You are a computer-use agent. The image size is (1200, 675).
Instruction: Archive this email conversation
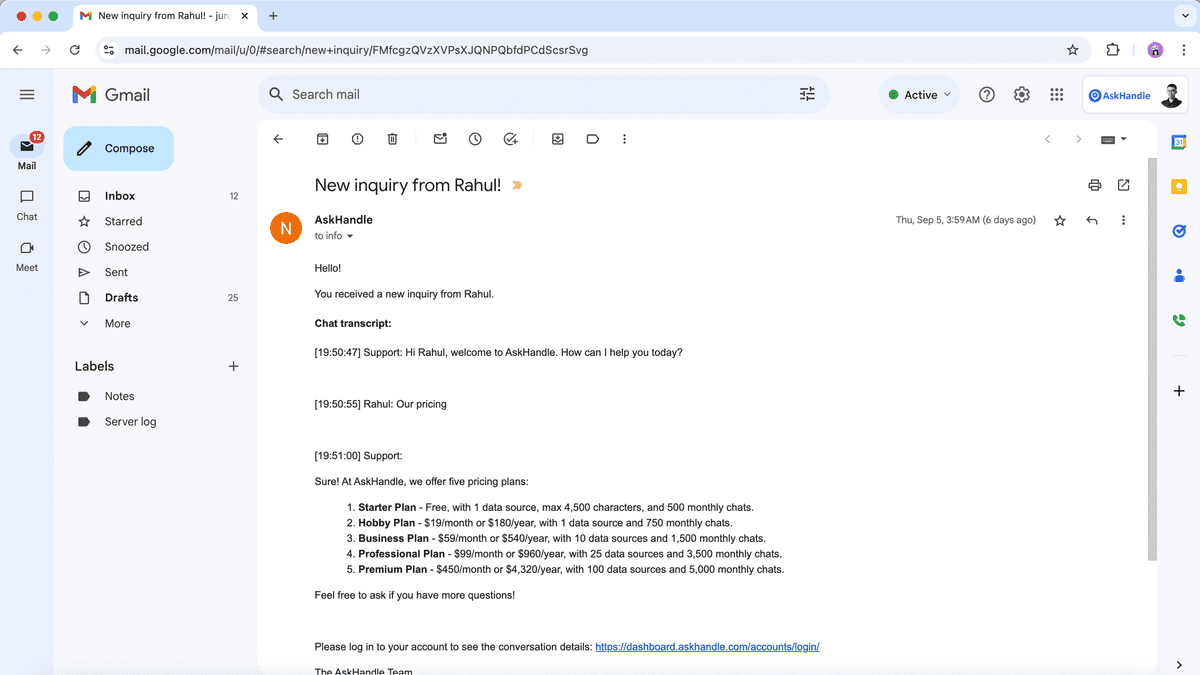tap(323, 139)
